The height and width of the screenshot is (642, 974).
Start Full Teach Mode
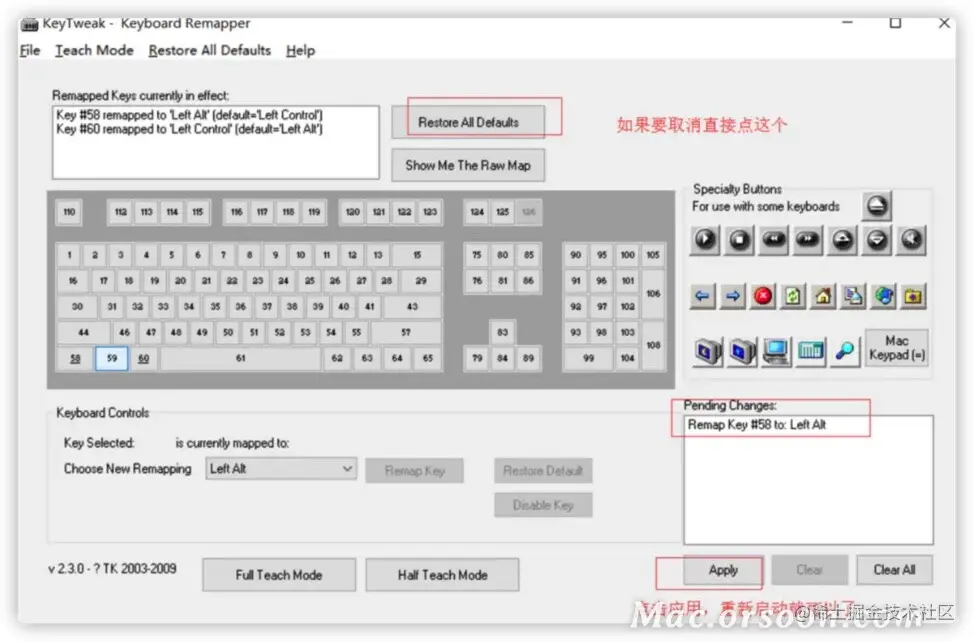[x=279, y=575]
